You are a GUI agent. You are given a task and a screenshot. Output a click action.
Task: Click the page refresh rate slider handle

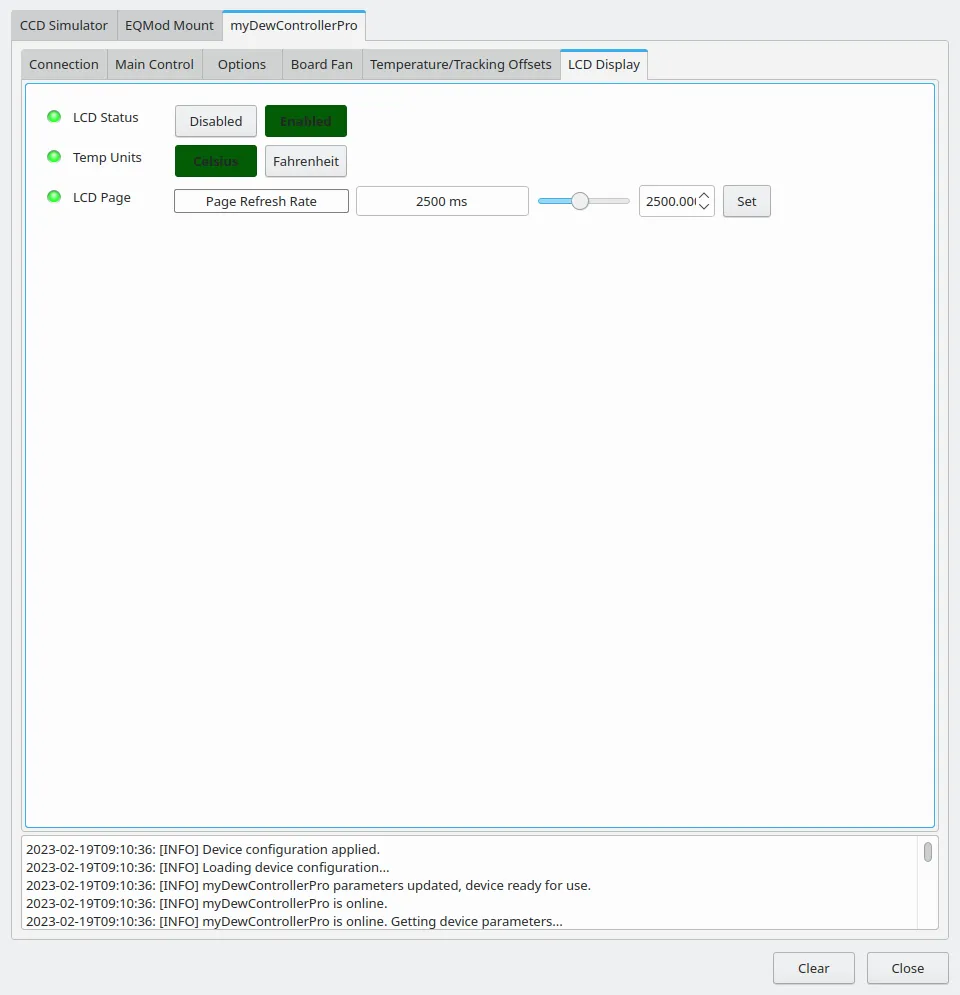pos(580,201)
